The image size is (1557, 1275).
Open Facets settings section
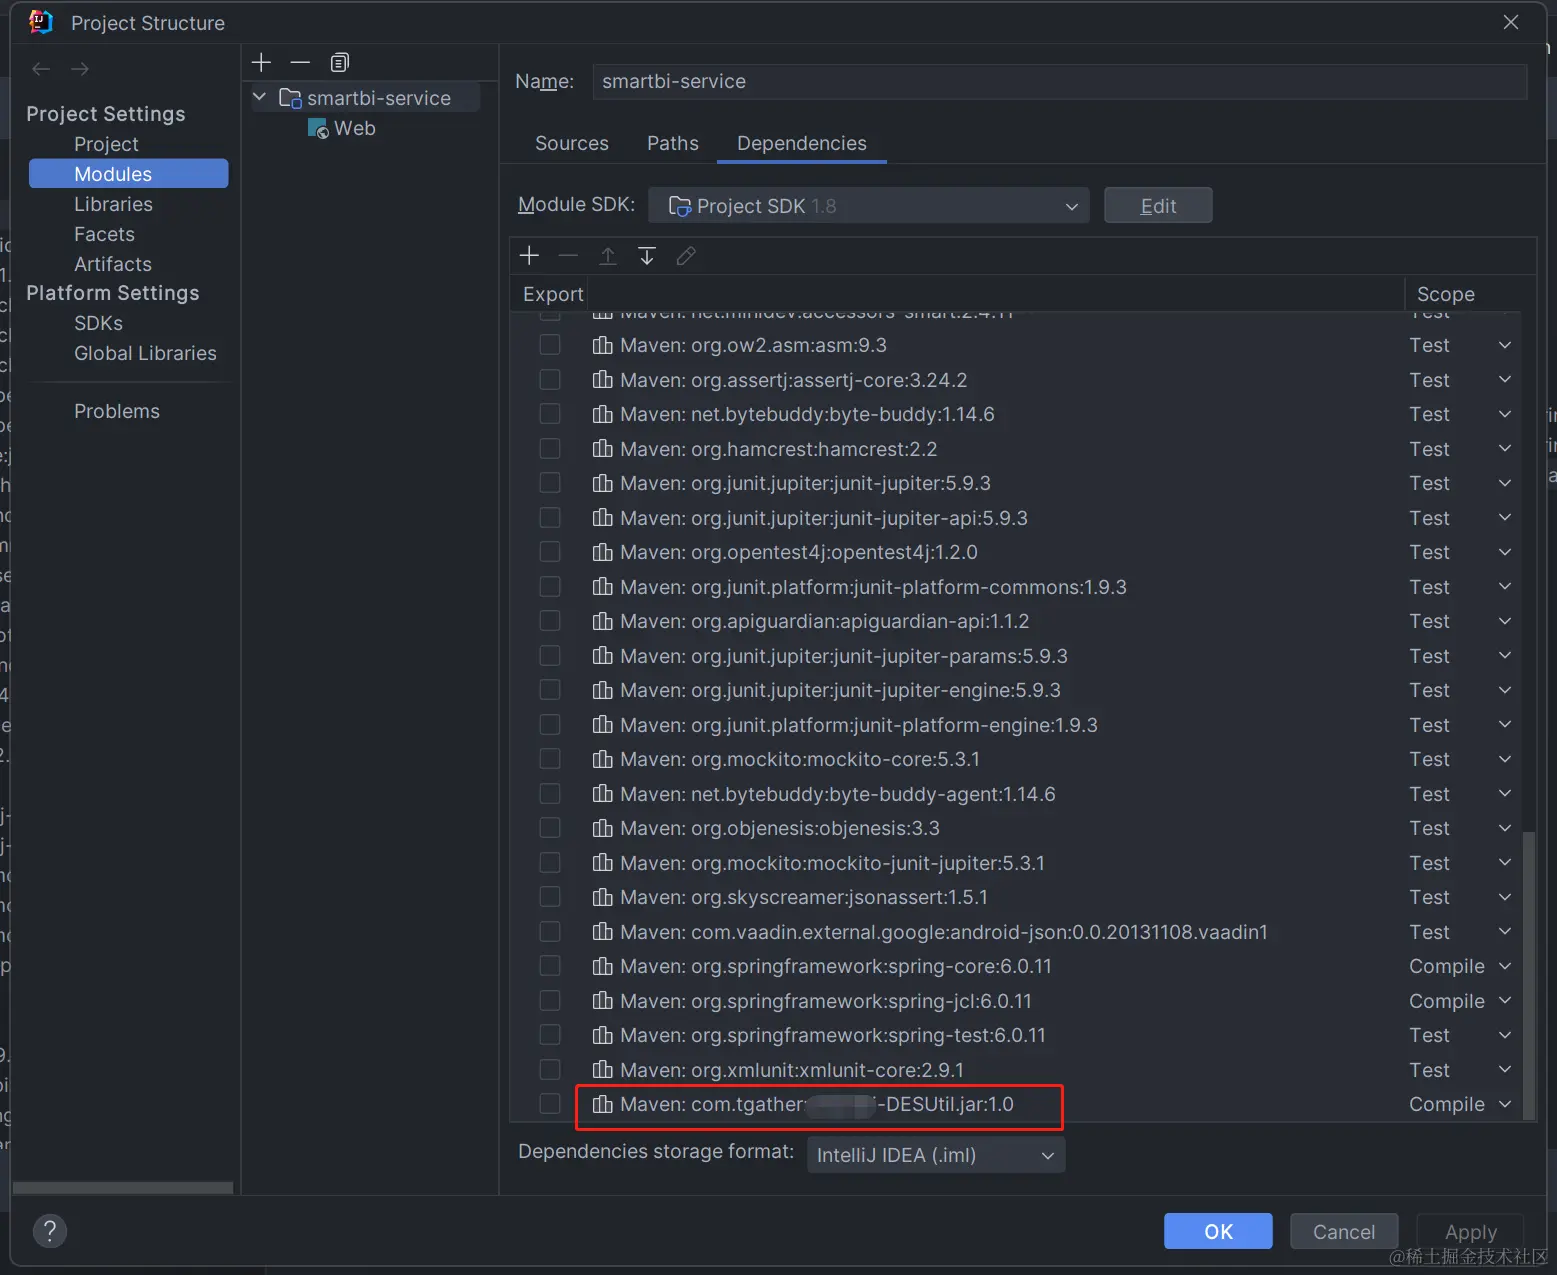click(x=104, y=234)
